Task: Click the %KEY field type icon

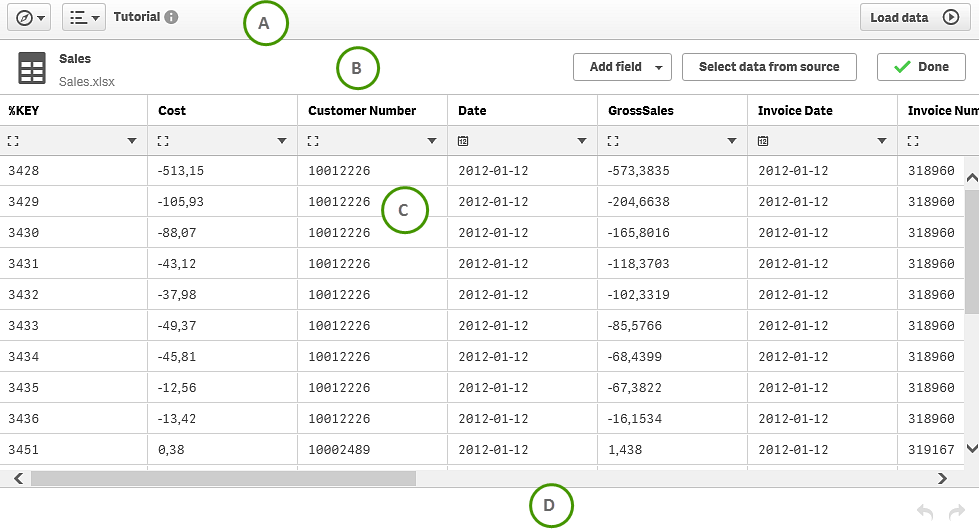Action: [13, 141]
